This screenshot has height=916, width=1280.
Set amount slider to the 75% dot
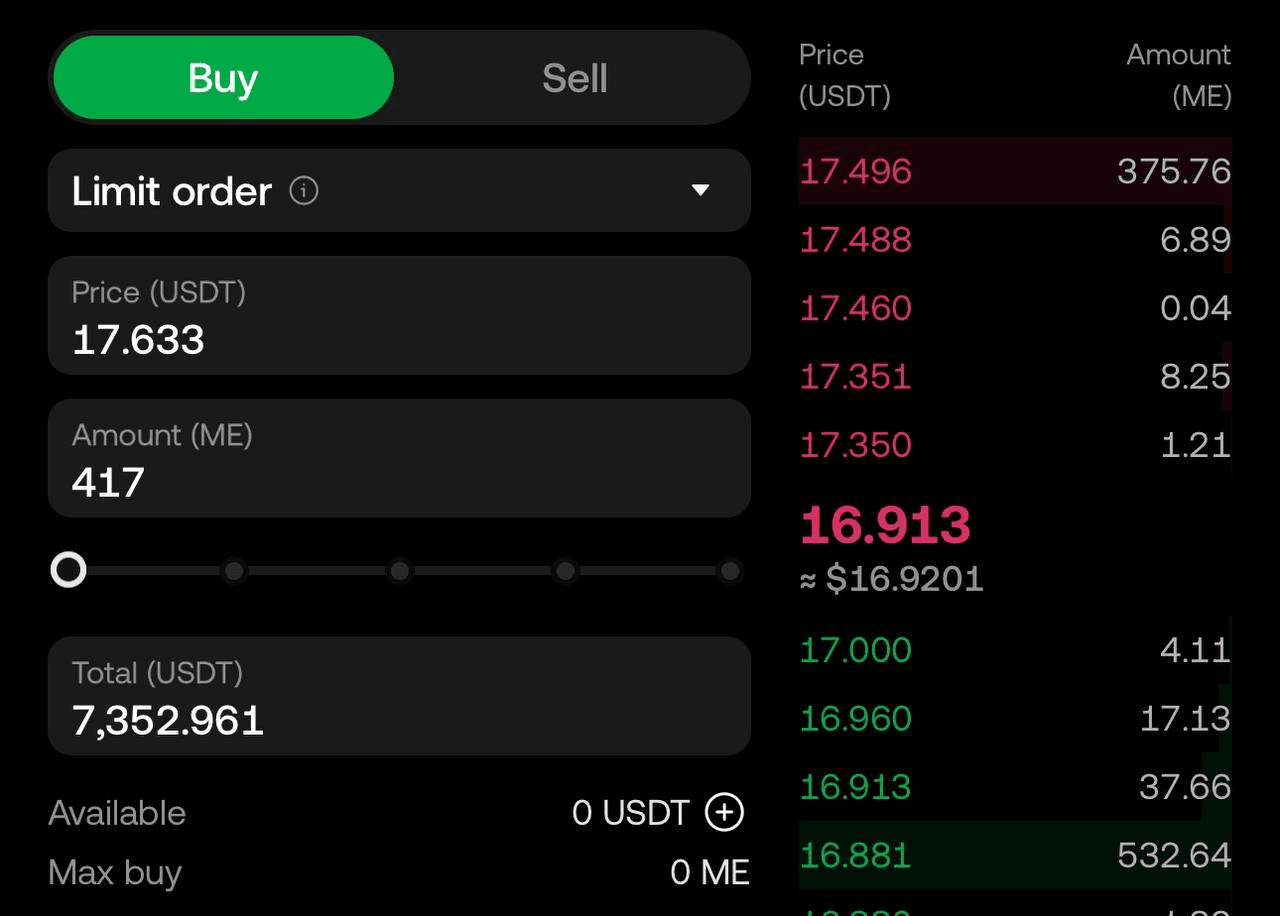coord(565,571)
